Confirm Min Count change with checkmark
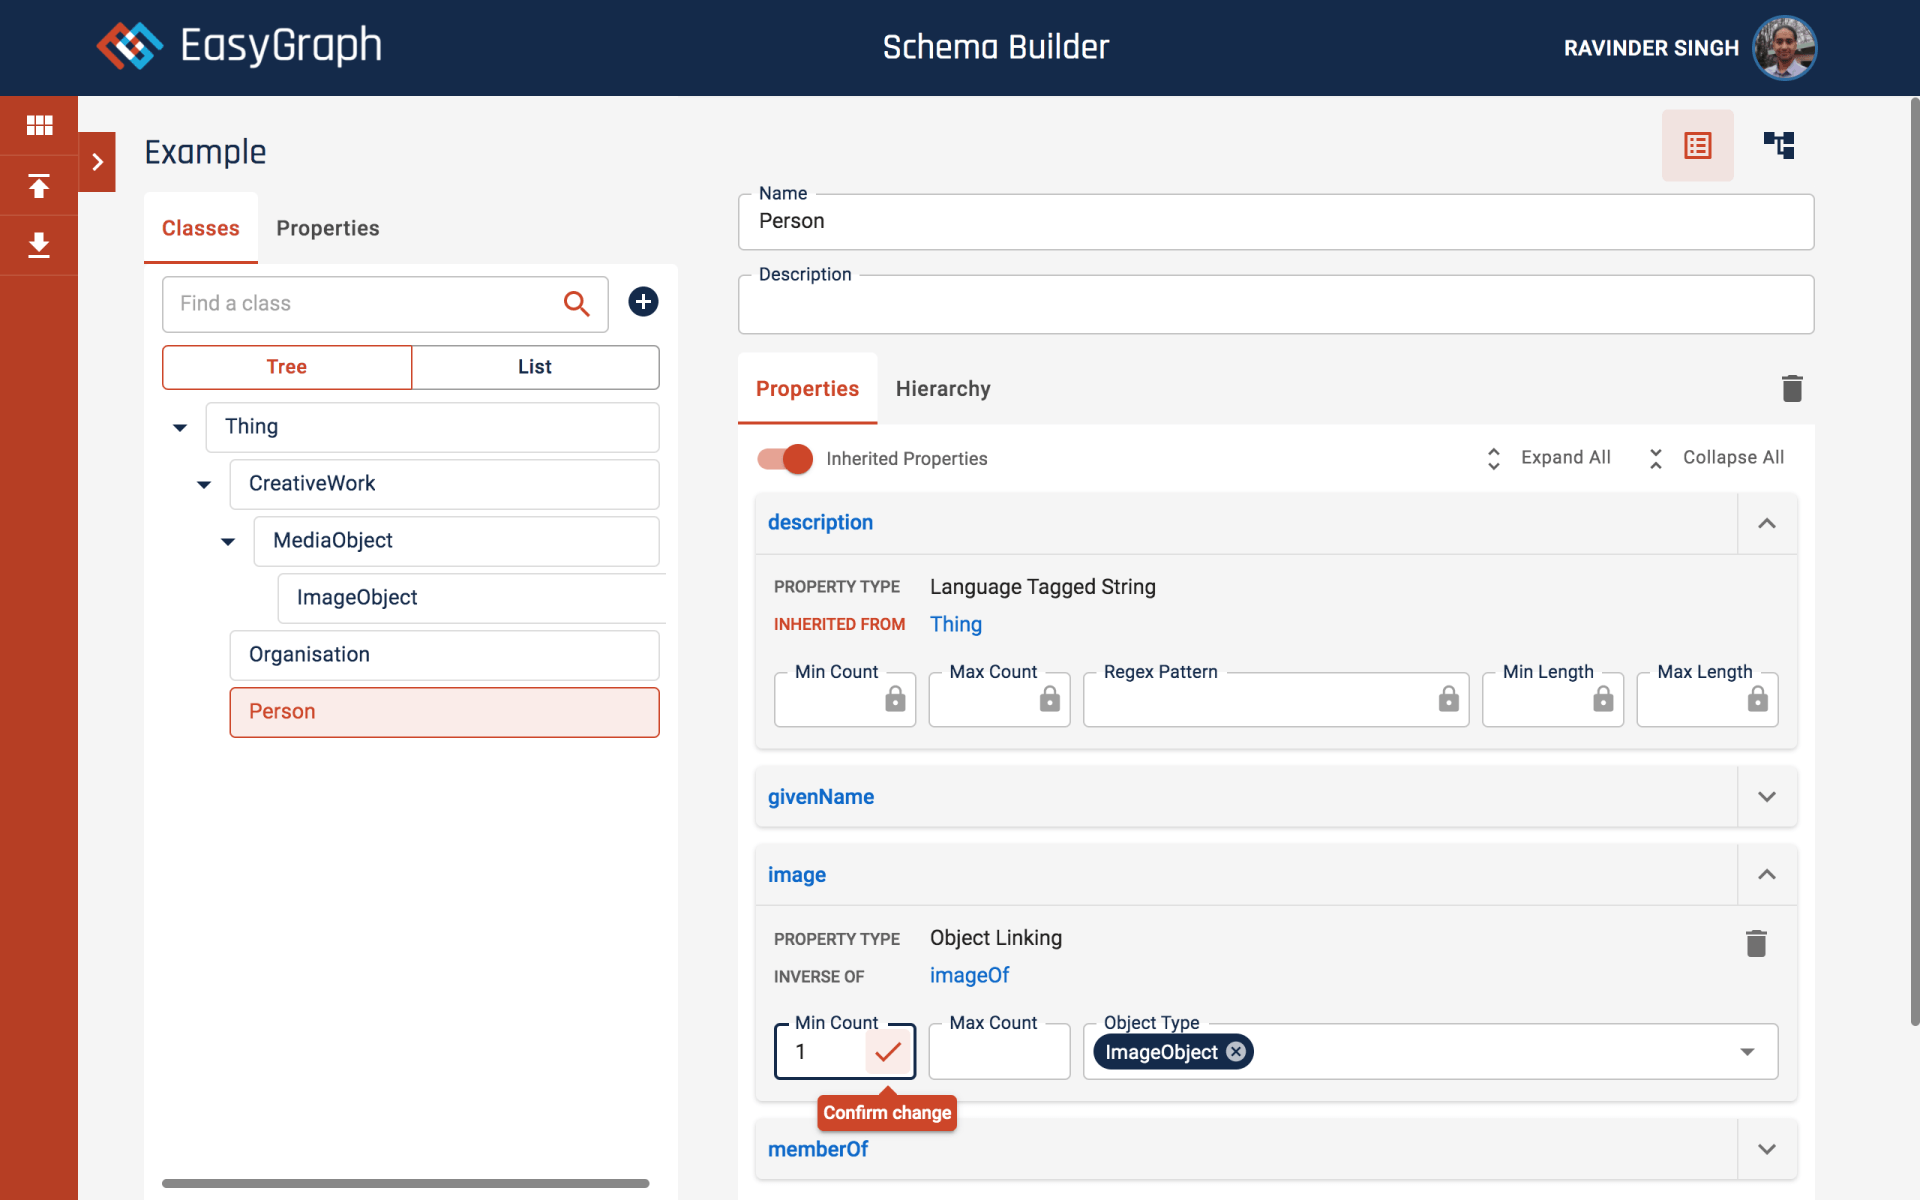The width and height of the screenshot is (1920, 1200). click(x=888, y=1052)
